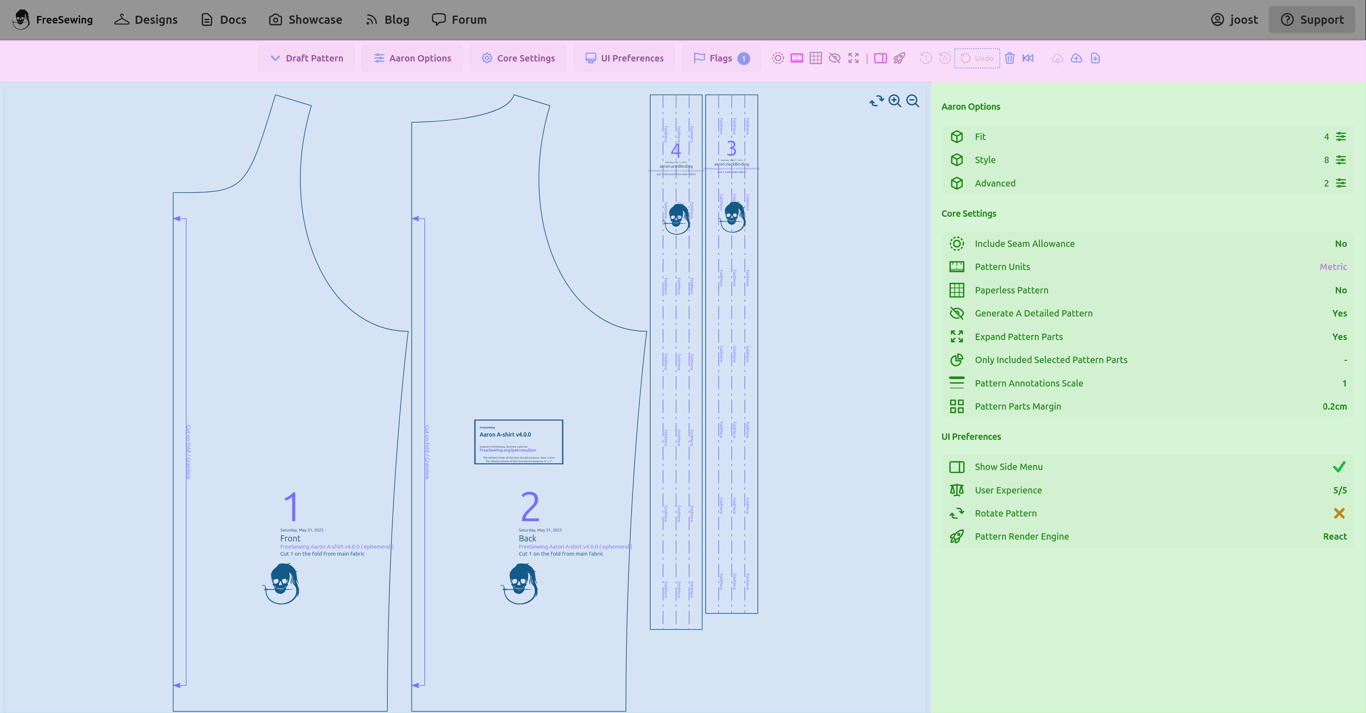Toggle side menu via toolbar panel icon
This screenshot has height=713, width=1366.
[x=881, y=58]
